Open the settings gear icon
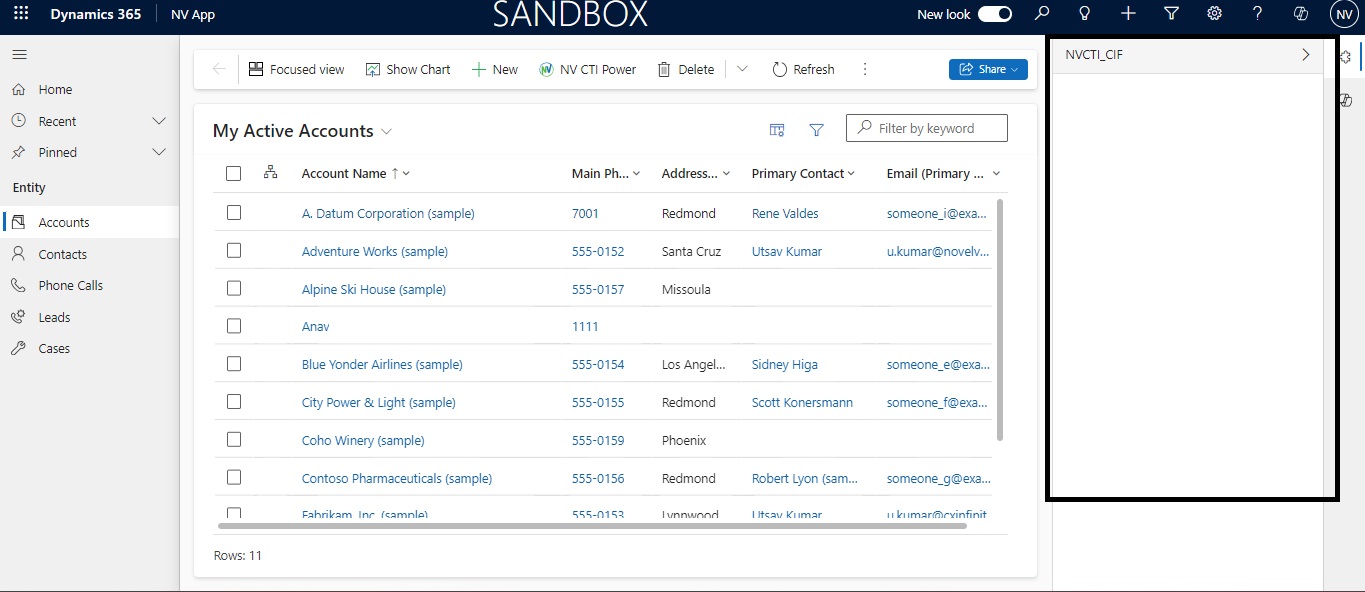Image resolution: width=1365 pixels, height=592 pixels. point(1214,14)
